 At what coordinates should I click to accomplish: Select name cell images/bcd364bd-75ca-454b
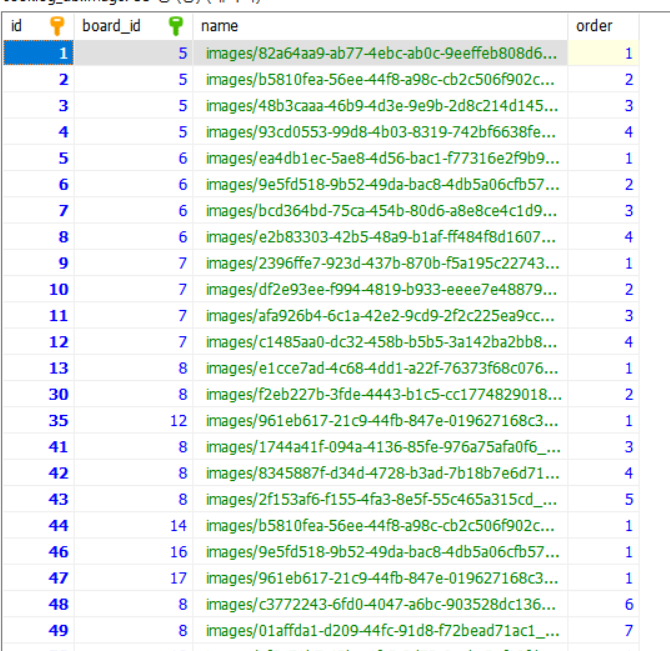(380, 211)
